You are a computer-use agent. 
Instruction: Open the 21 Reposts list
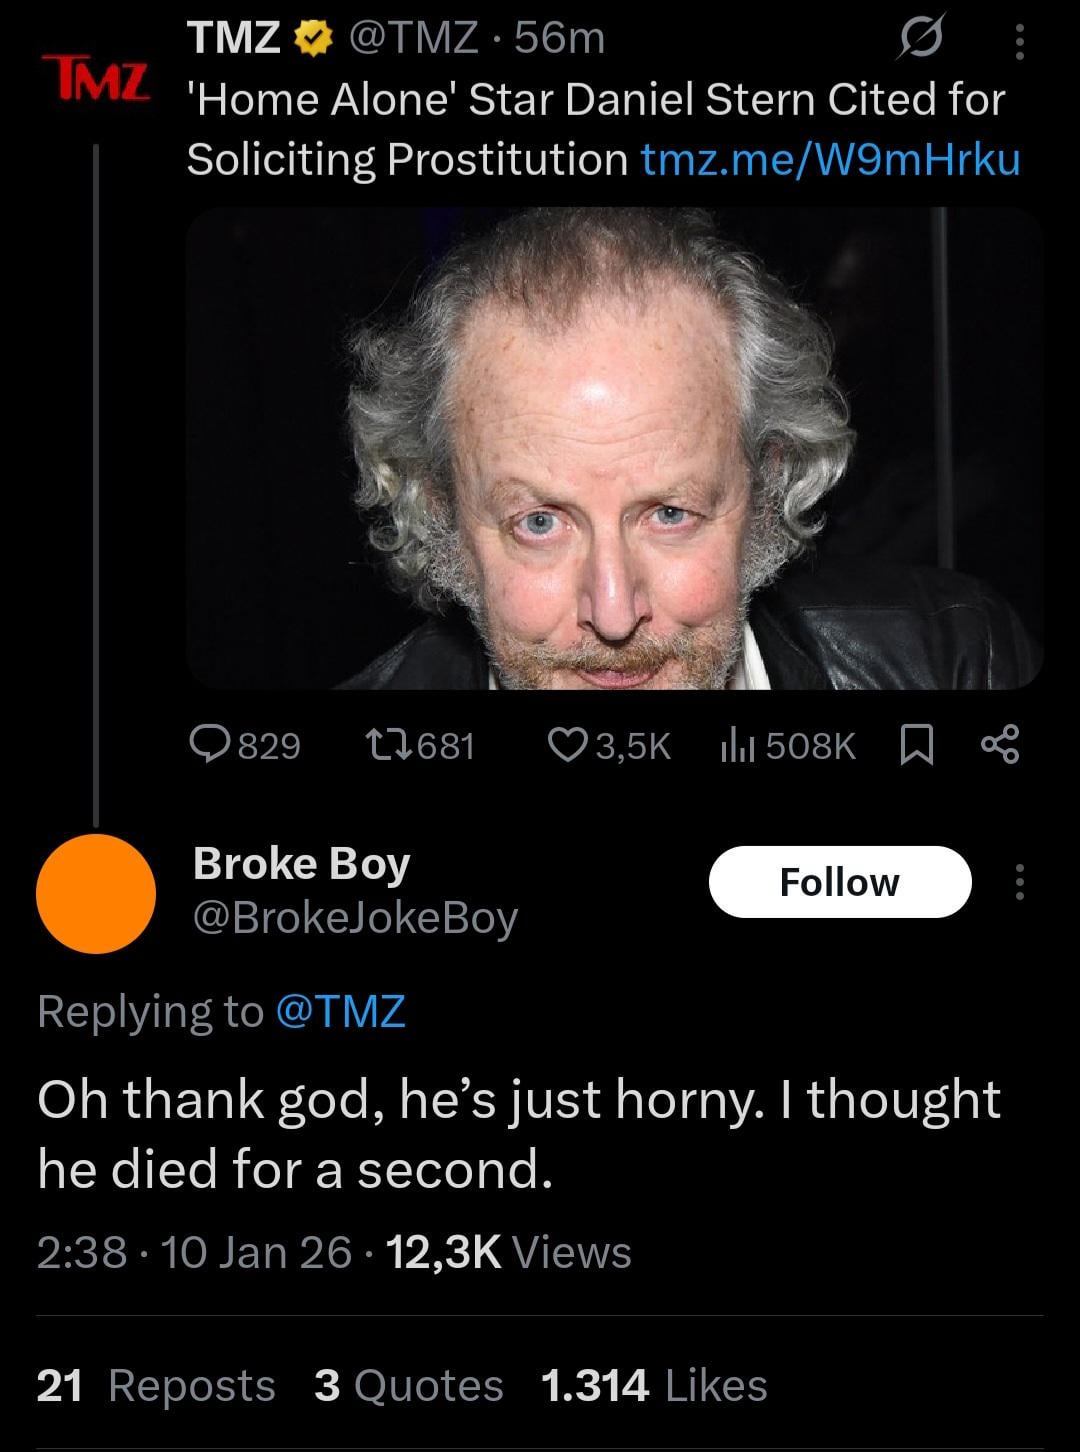point(156,1386)
